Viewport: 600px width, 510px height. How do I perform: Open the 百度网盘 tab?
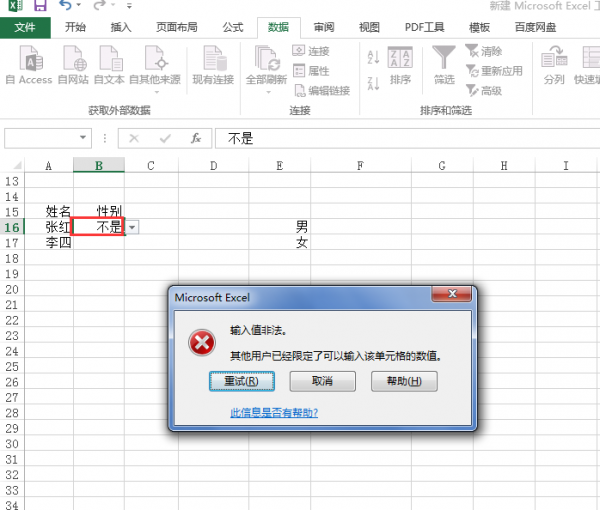tap(535, 28)
